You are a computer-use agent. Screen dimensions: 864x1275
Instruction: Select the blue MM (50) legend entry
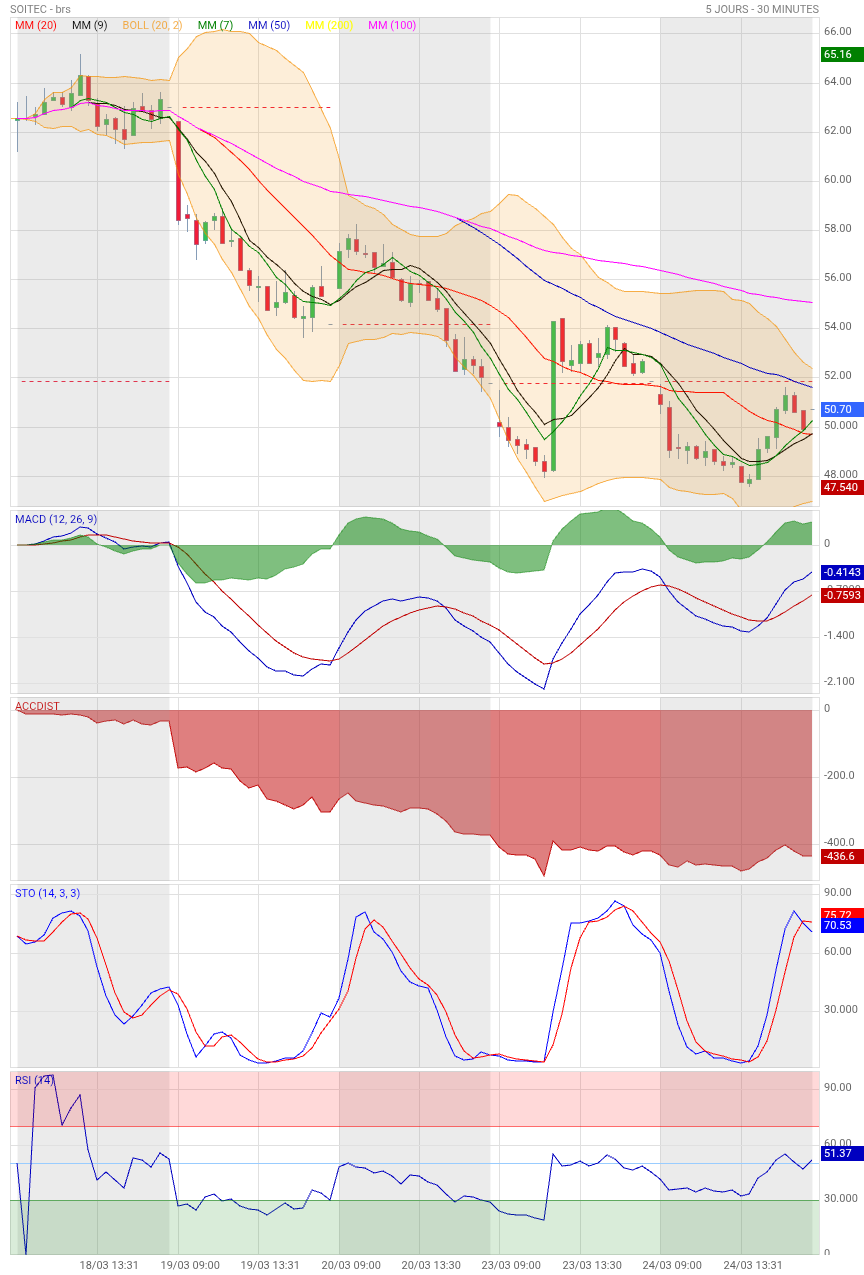coord(269,25)
